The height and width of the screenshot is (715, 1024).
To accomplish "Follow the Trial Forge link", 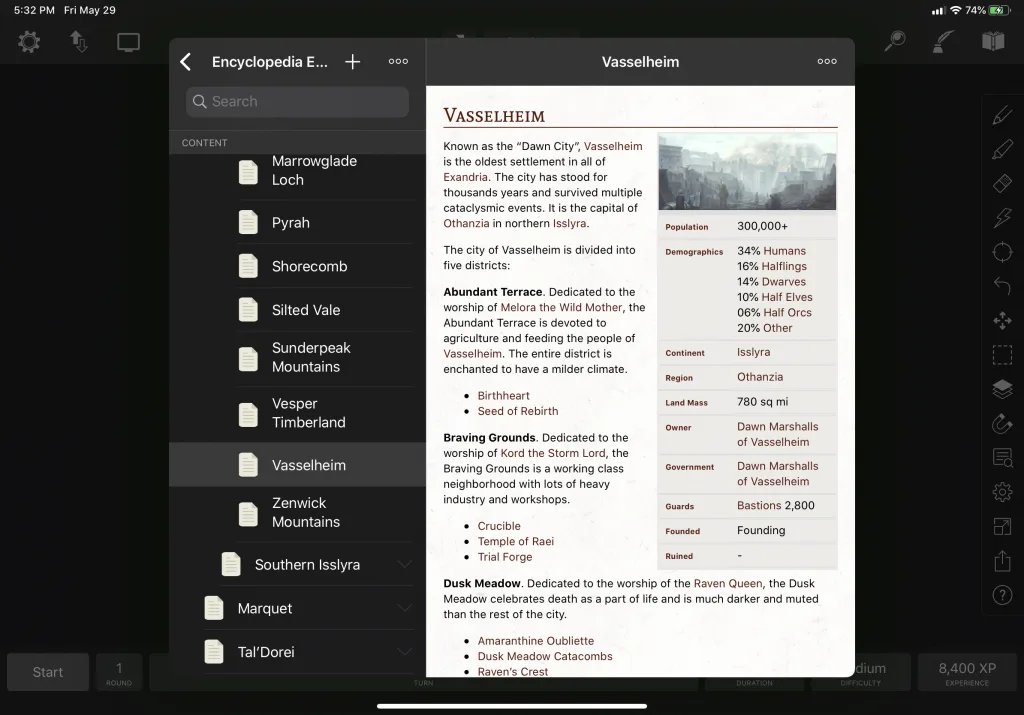I will (x=505, y=557).
